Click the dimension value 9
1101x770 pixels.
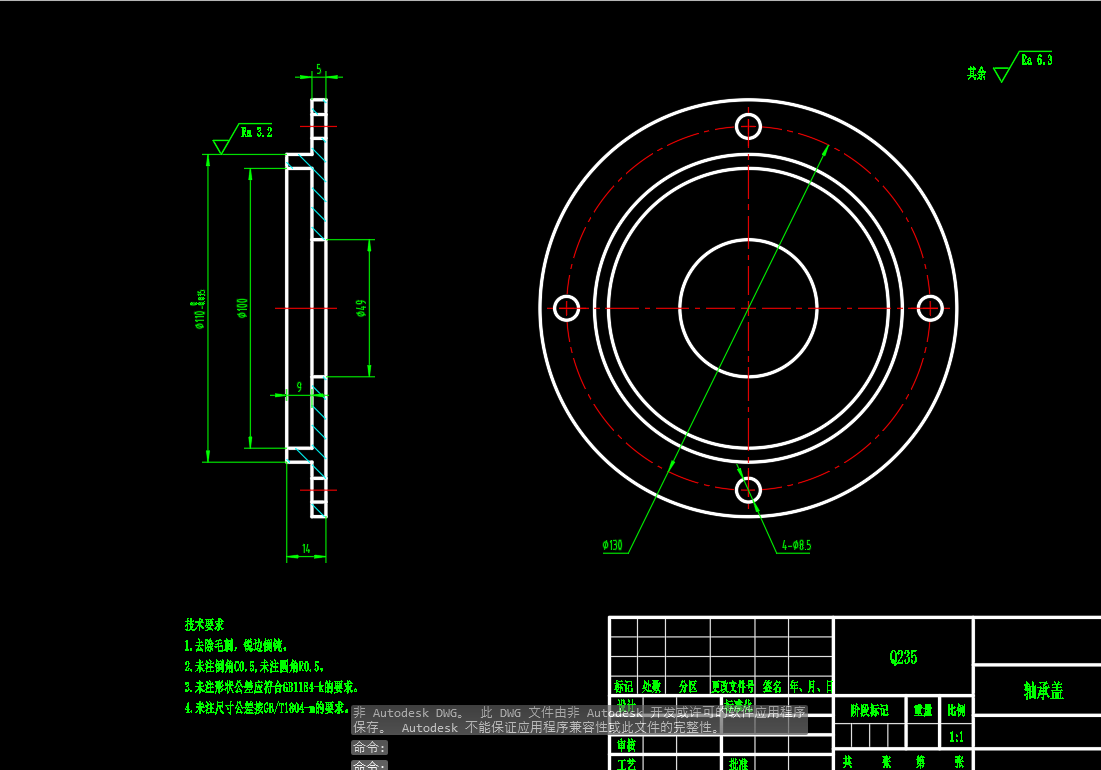[299, 387]
